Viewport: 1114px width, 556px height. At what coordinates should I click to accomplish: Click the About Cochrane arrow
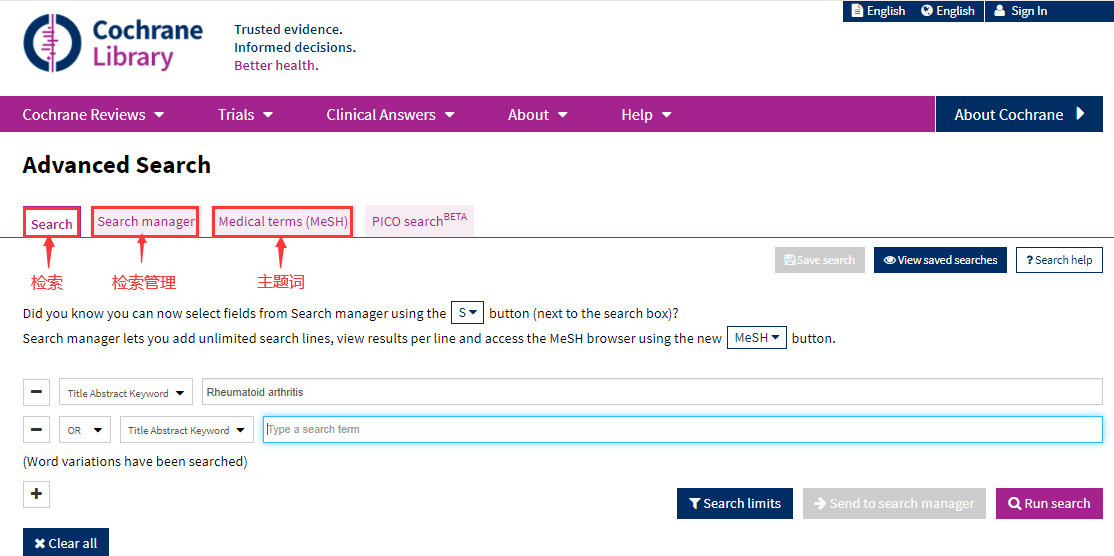click(1080, 114)
